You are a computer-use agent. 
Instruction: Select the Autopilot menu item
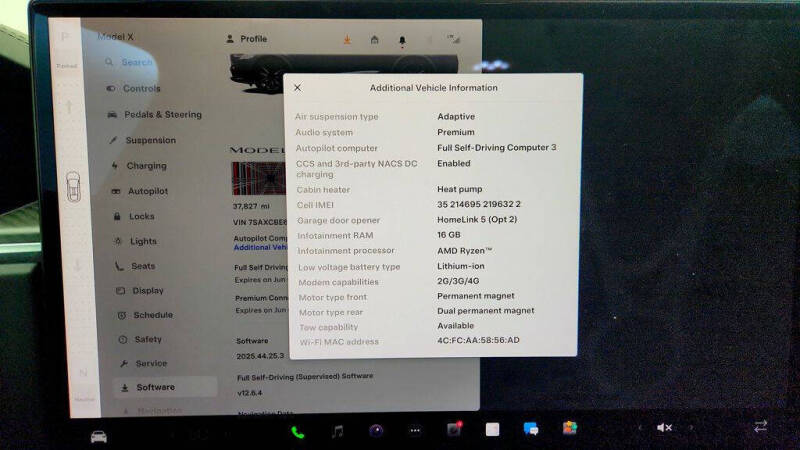point(140,191)
